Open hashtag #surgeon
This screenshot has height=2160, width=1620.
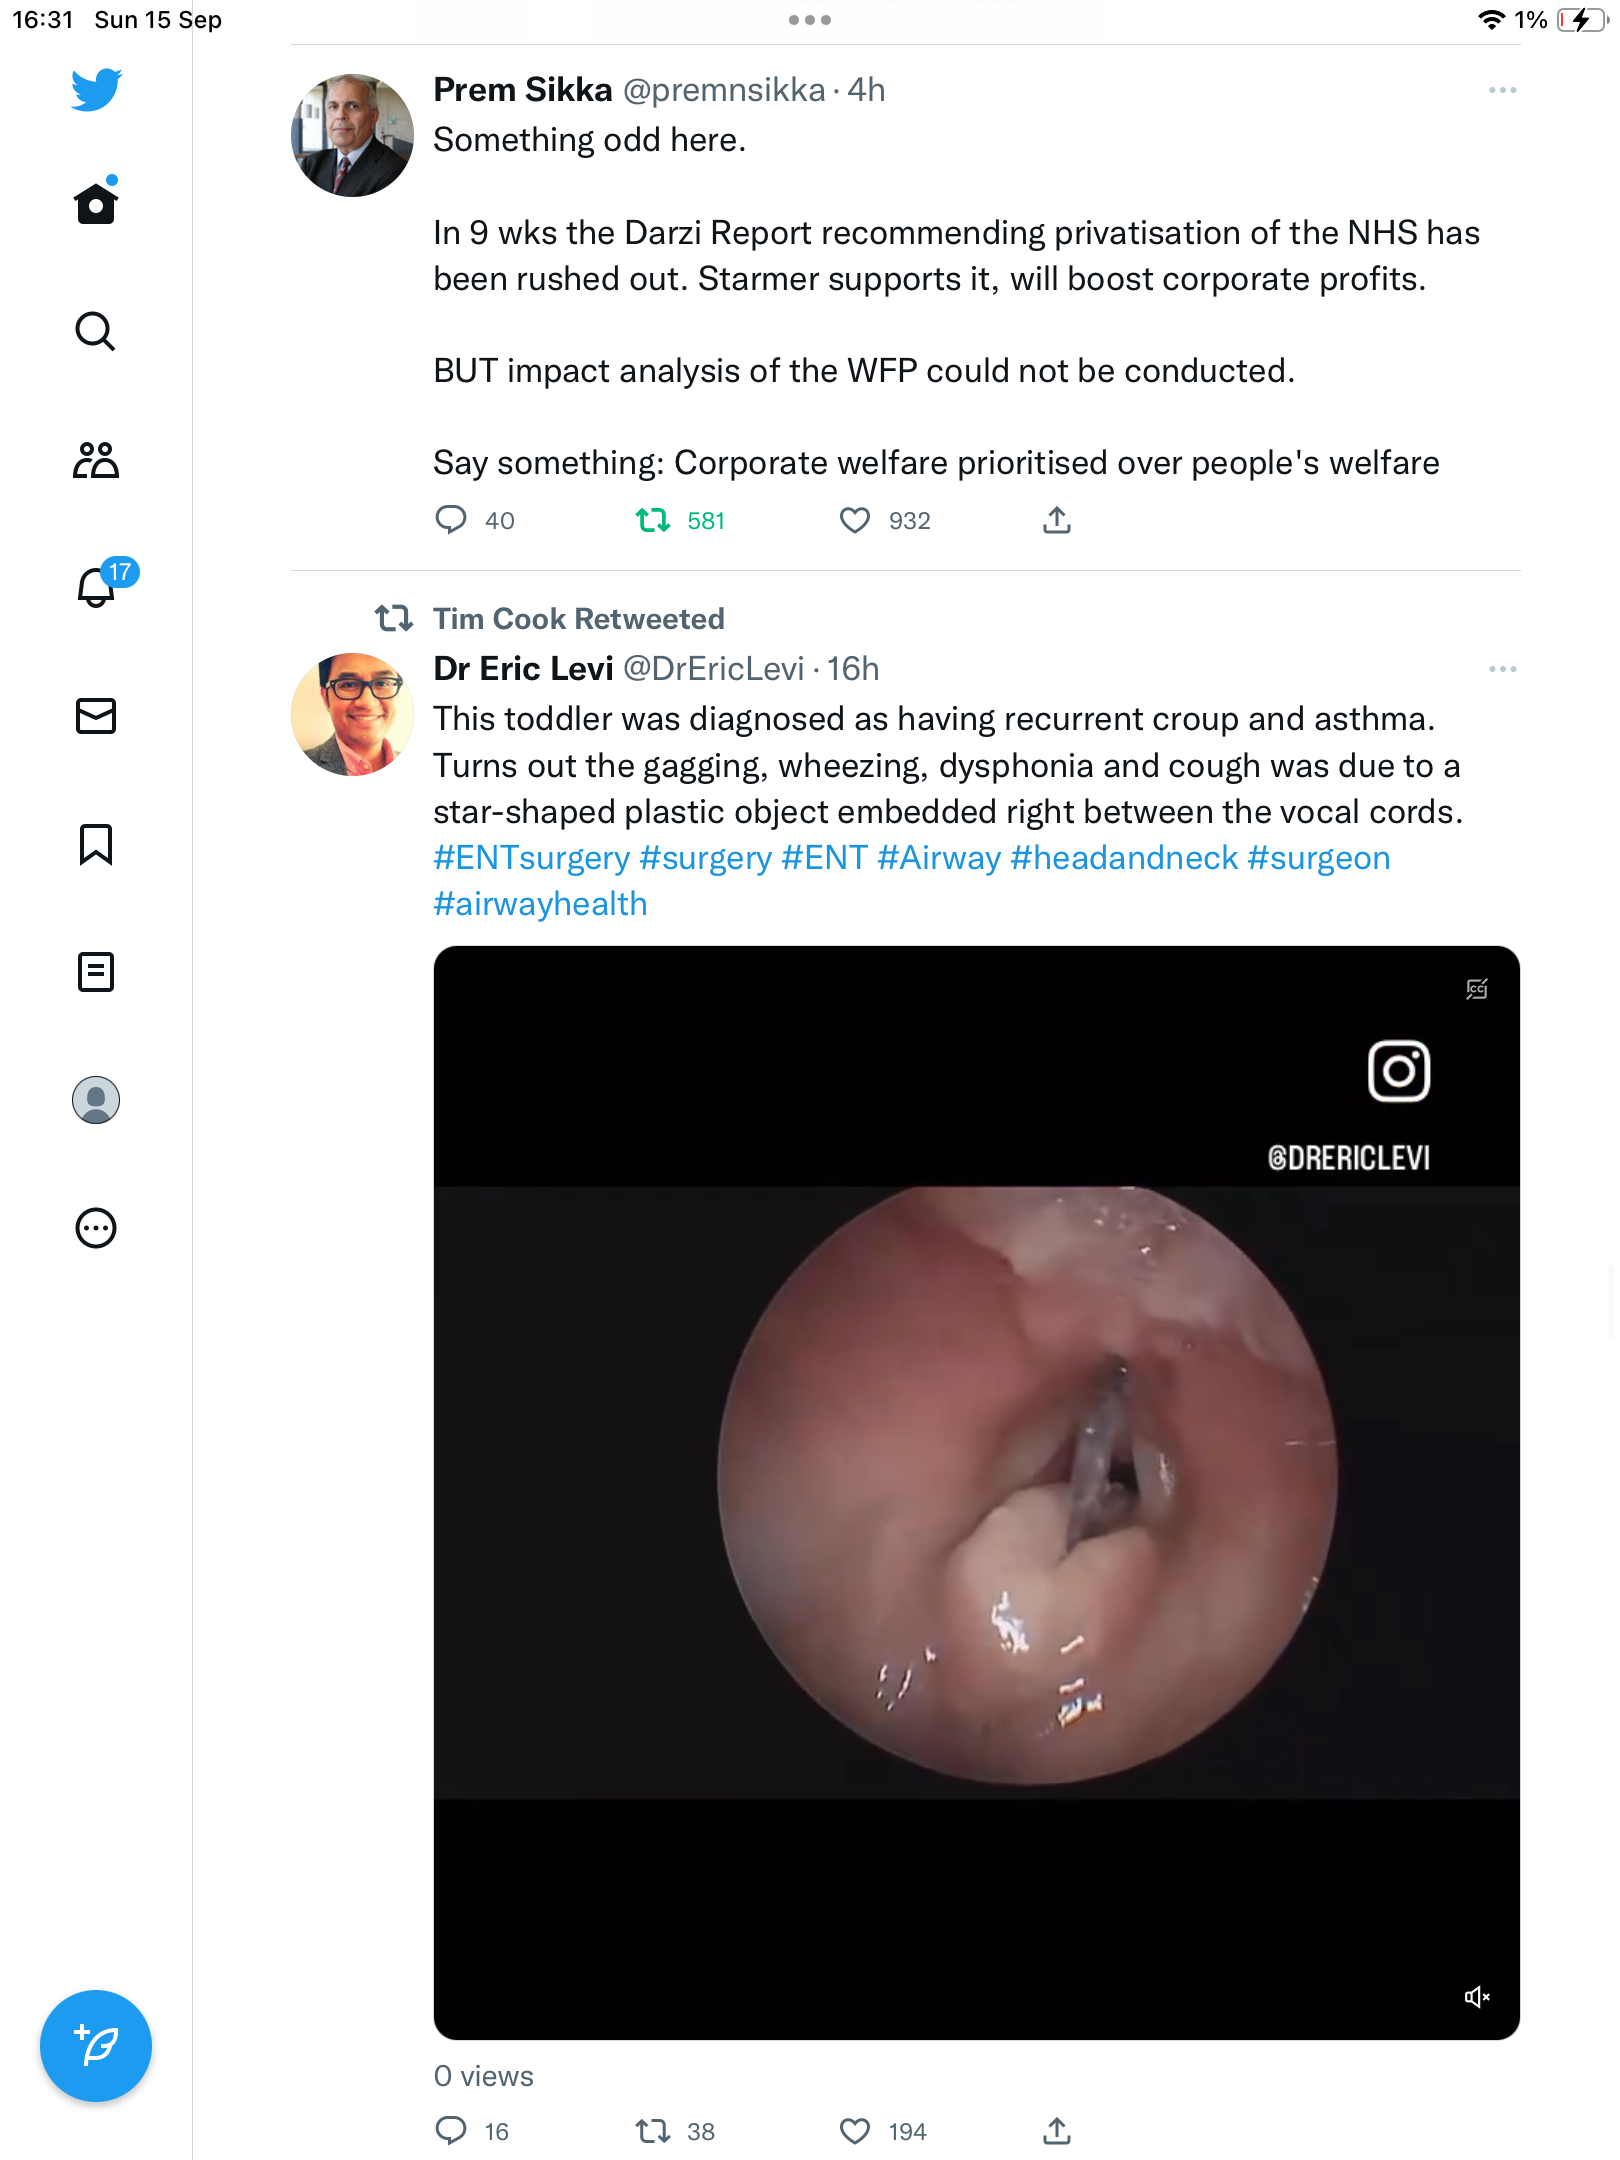pos(1319,858)
